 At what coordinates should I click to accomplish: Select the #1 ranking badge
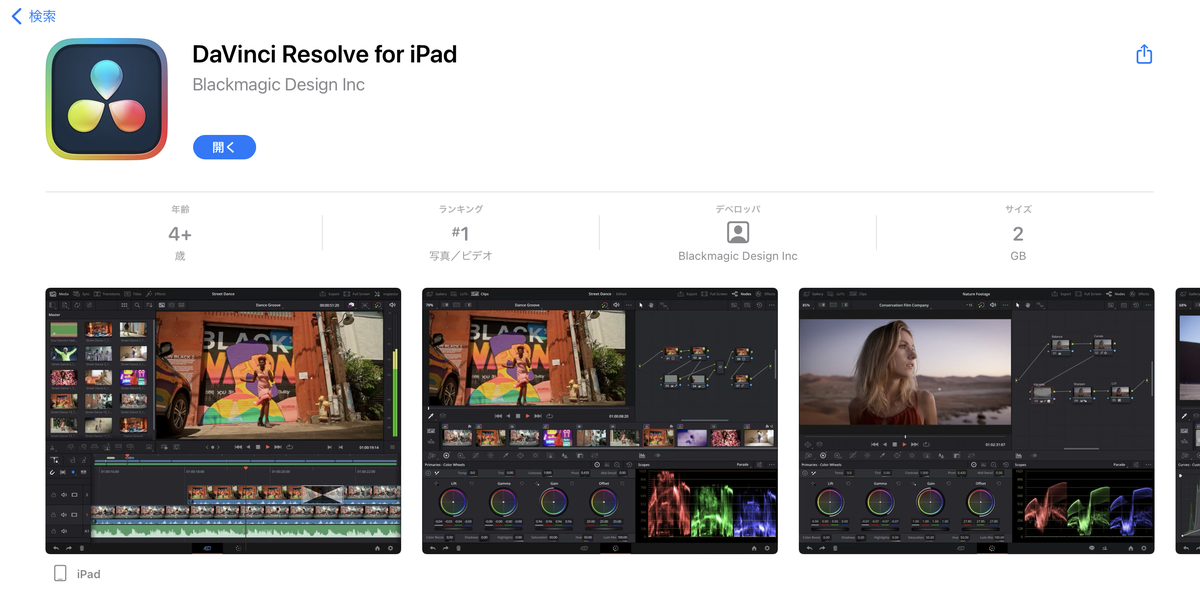[x=460, y=234]
